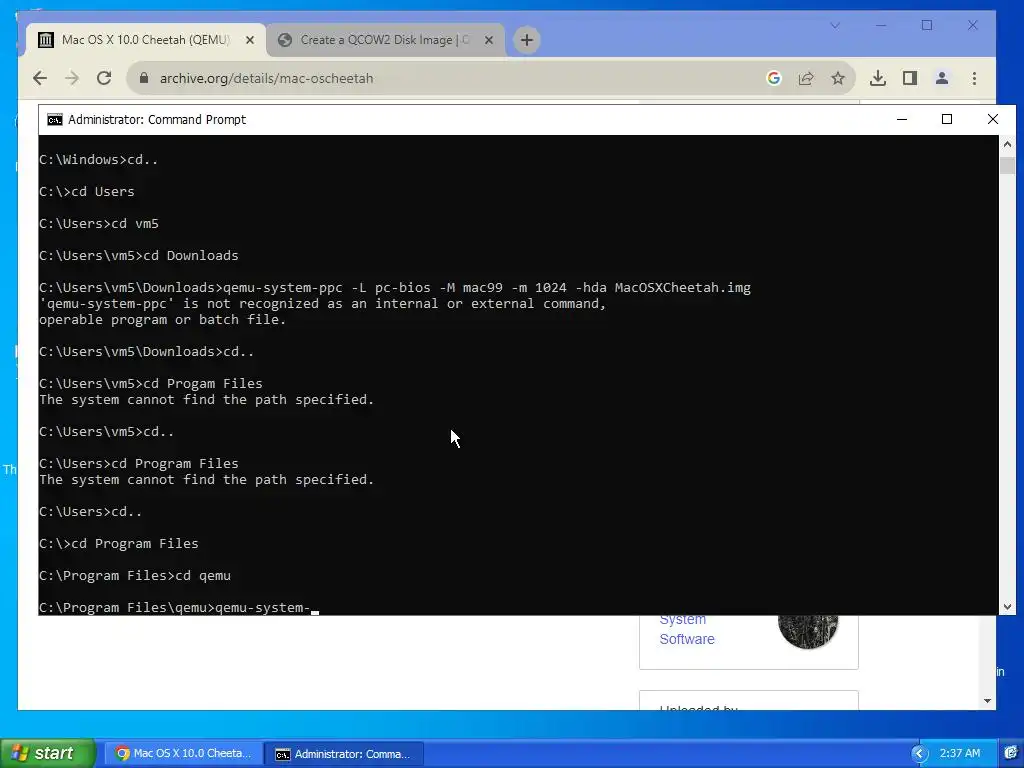Click the 'C:\>cd Users' line

pyautogui.click(x=86, y=191)
